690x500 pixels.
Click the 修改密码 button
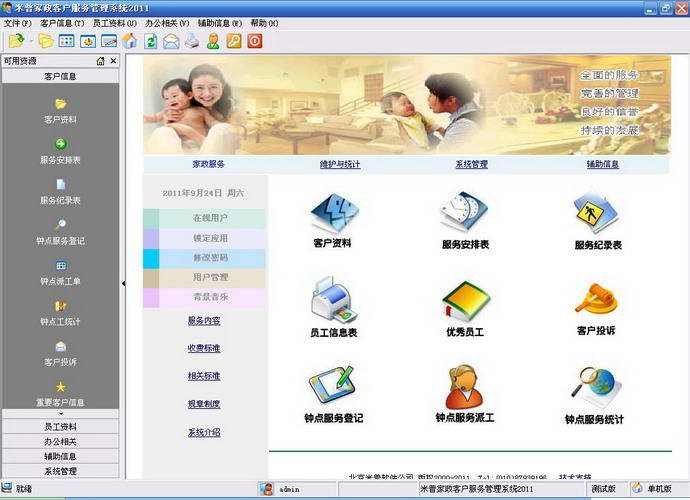(204, 258)
